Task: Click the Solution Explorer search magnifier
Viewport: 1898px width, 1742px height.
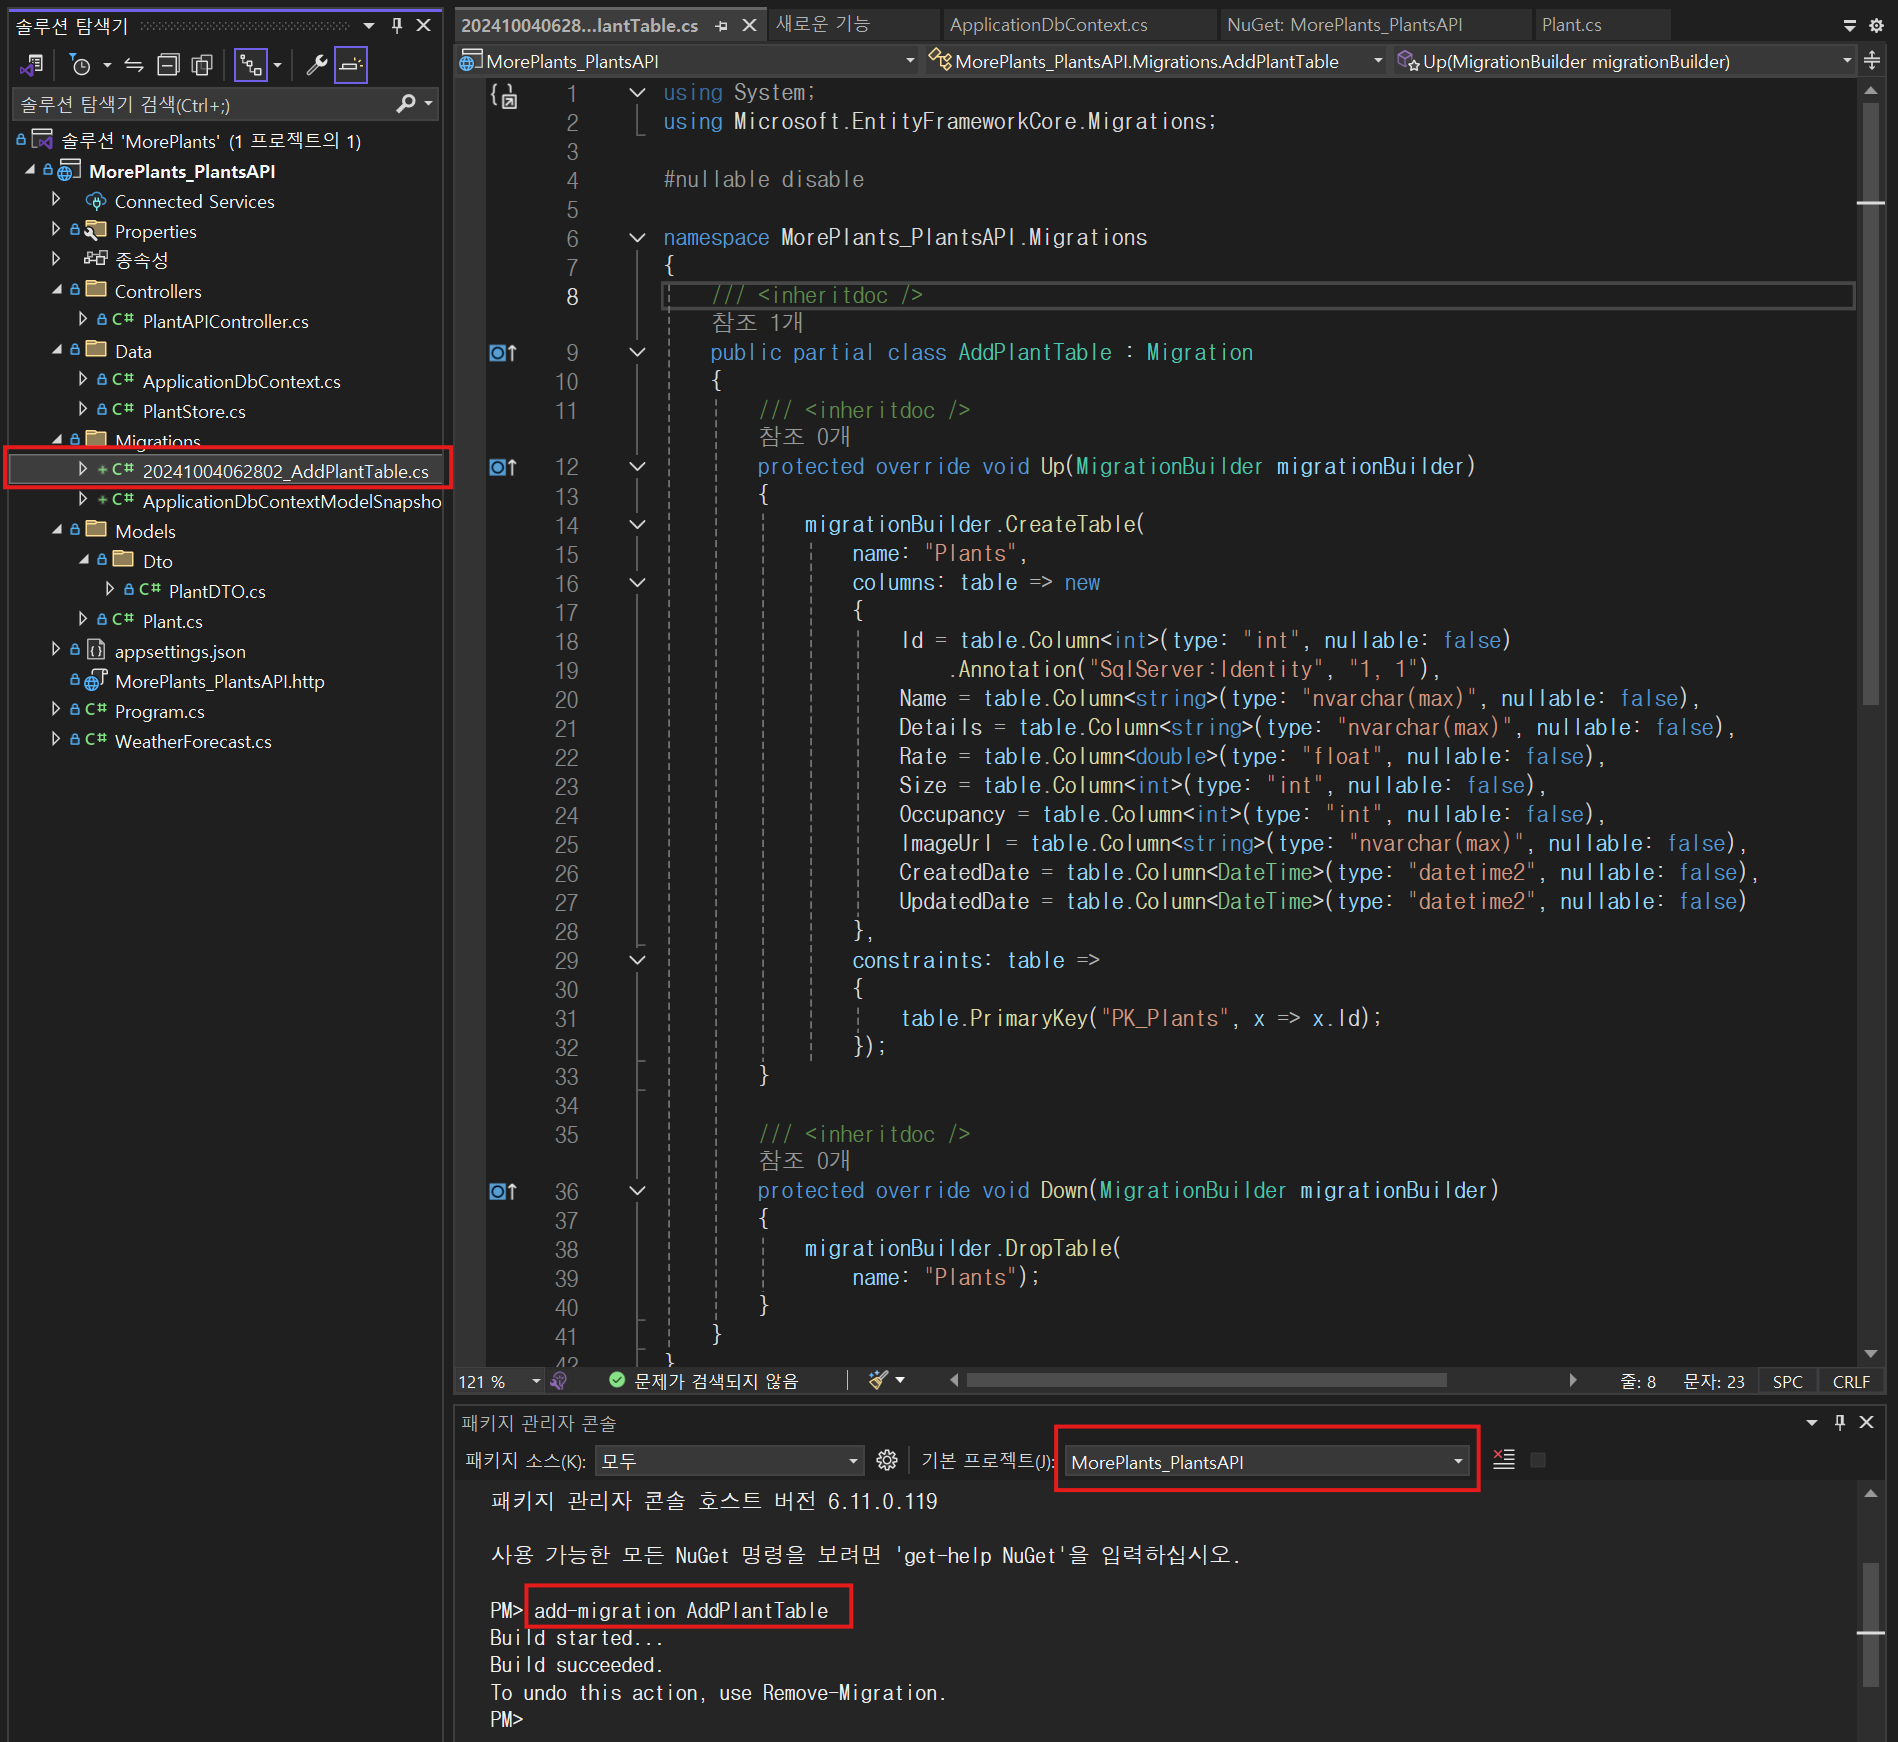Action: click(405, 104)
